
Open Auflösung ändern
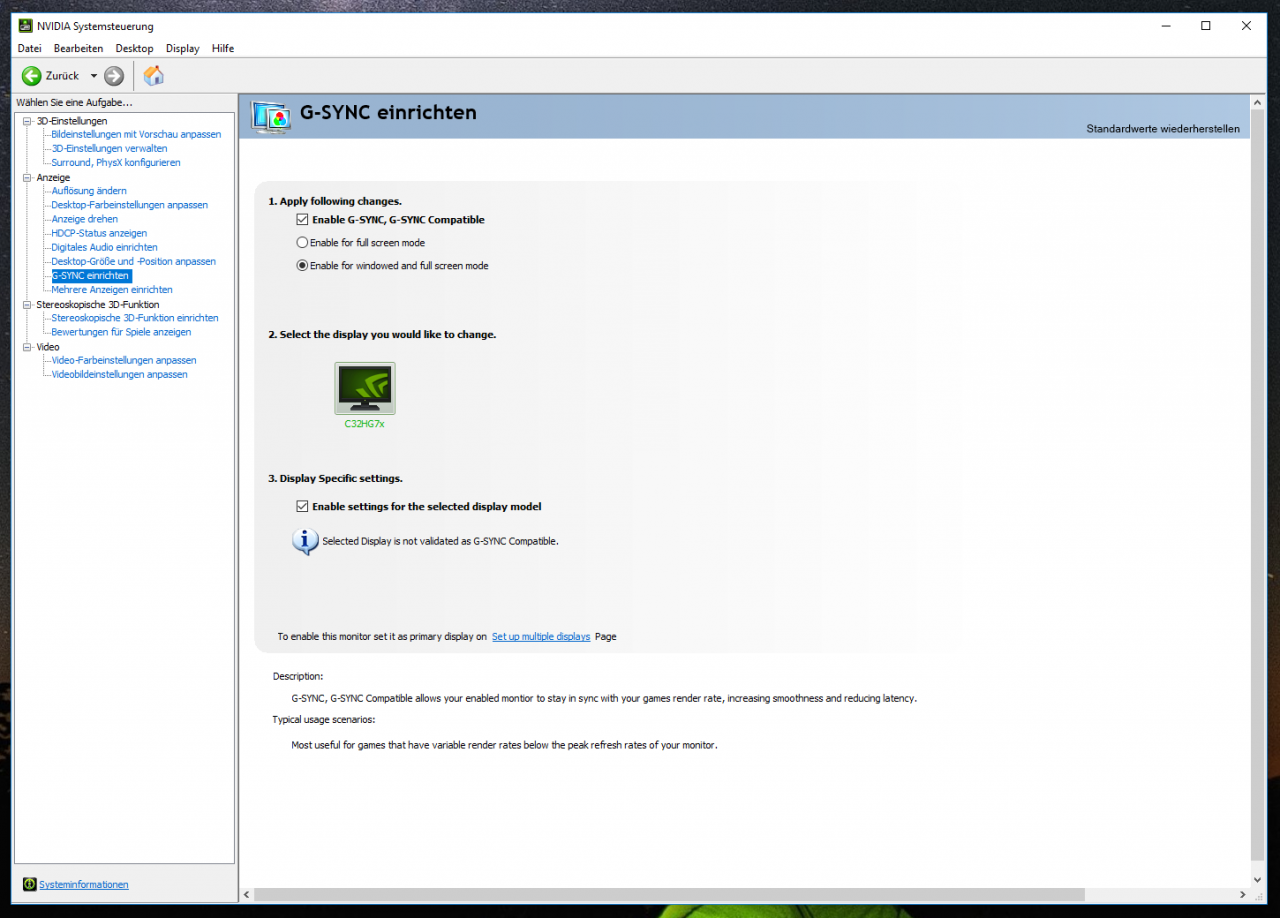(x=89, y=191)
